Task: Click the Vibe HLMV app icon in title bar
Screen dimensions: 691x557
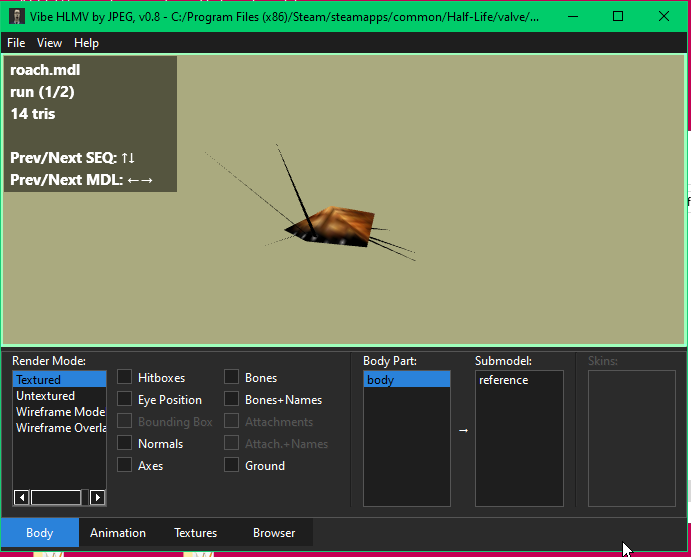Action: 17,17
